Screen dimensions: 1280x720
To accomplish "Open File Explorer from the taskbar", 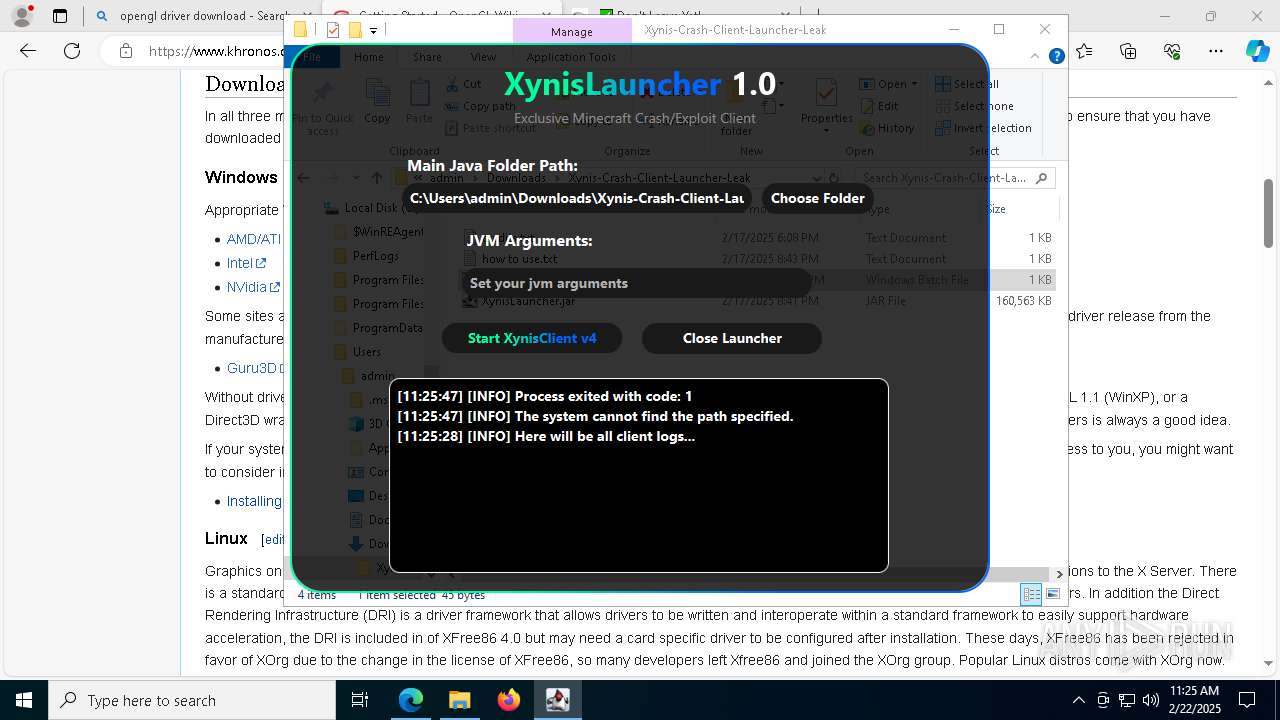I will (x=460, y=700).
